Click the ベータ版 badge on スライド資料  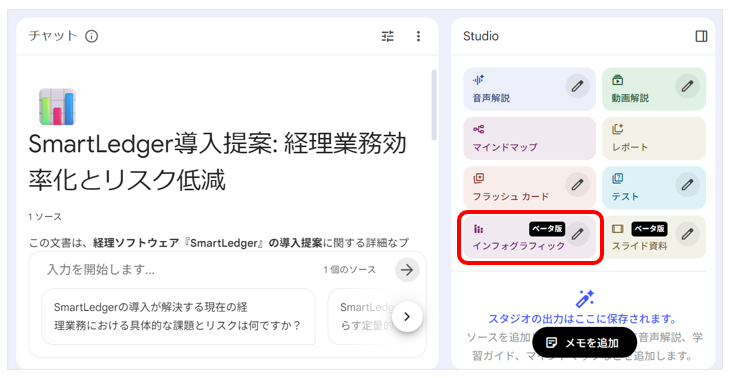click(649, 229)
